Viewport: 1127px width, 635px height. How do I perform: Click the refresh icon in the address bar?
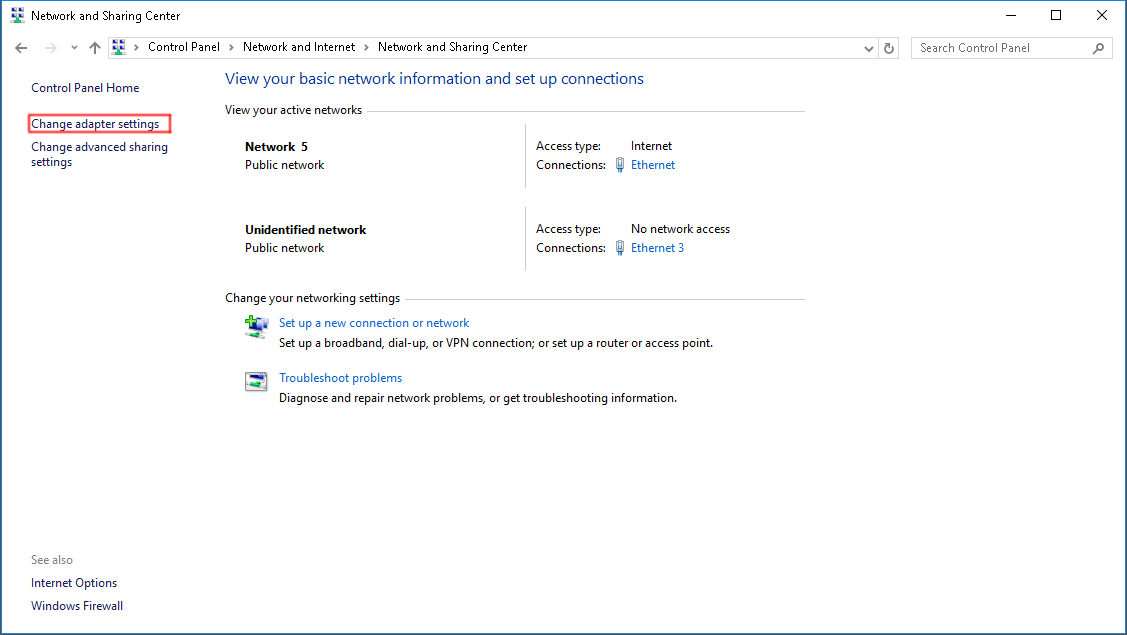888,47
